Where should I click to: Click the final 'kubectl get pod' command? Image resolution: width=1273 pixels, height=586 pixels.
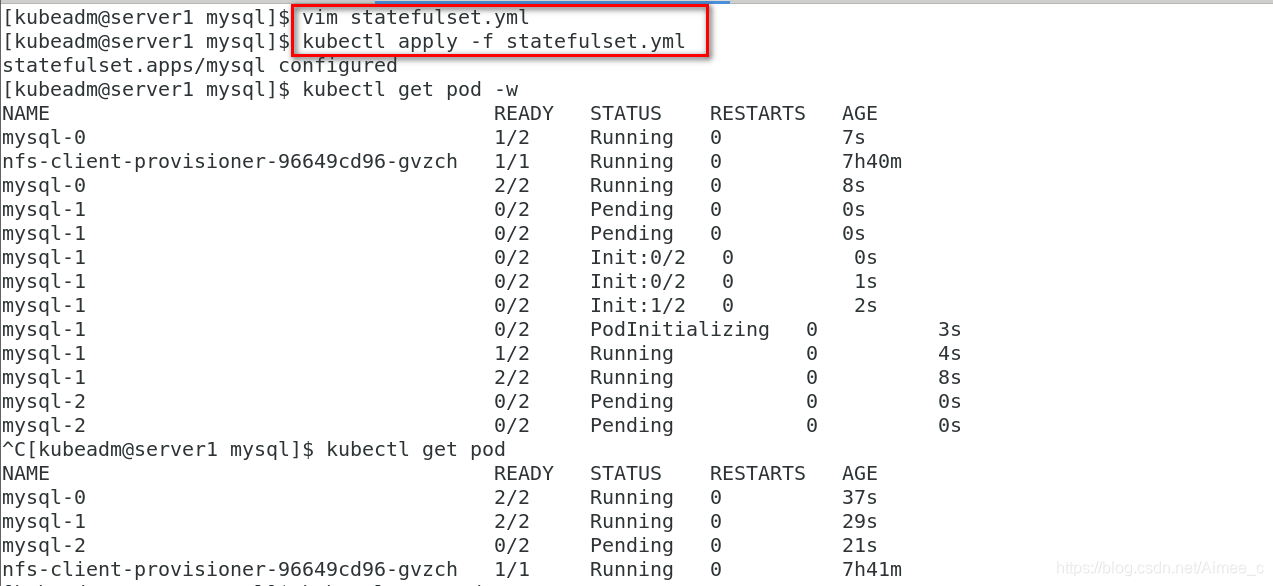[416, 450]
